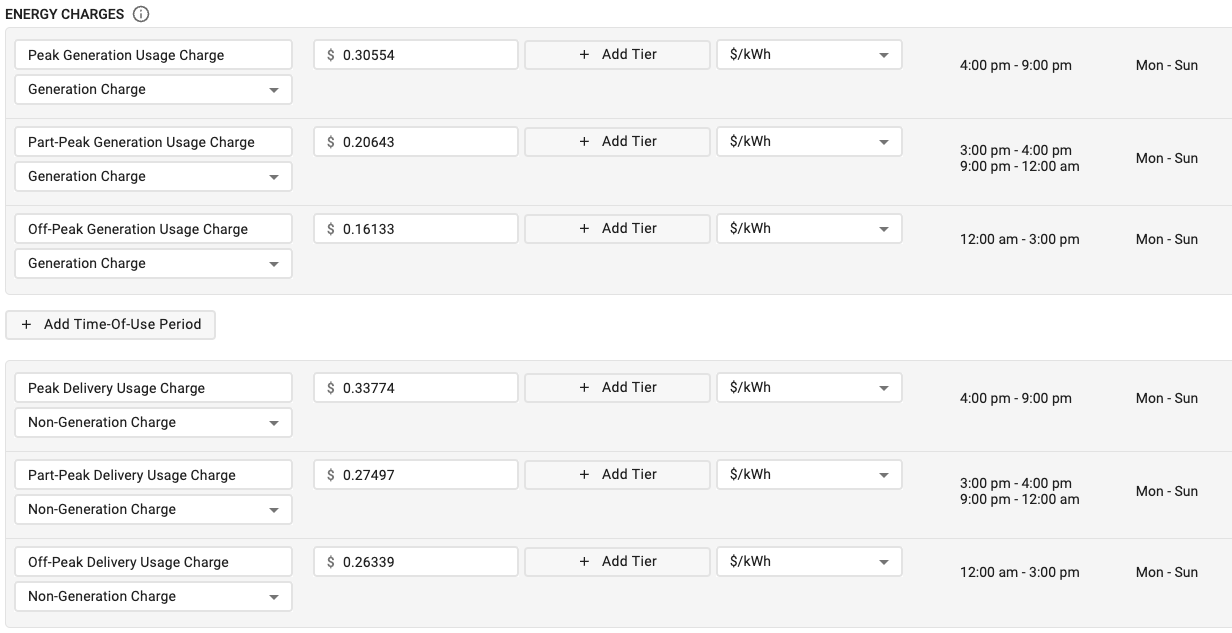Viewport: 1232px width, 633px height.
Task: Open Non-Generation Charge dropdown under Part-Peak Delivery
Action: pyautogui.click(x=154, y=510)
